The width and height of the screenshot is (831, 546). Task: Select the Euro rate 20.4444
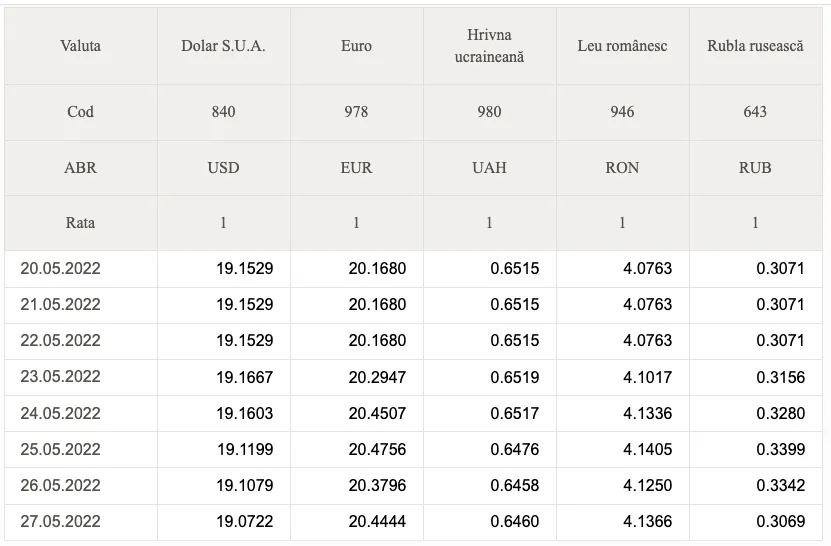(377, 522)
